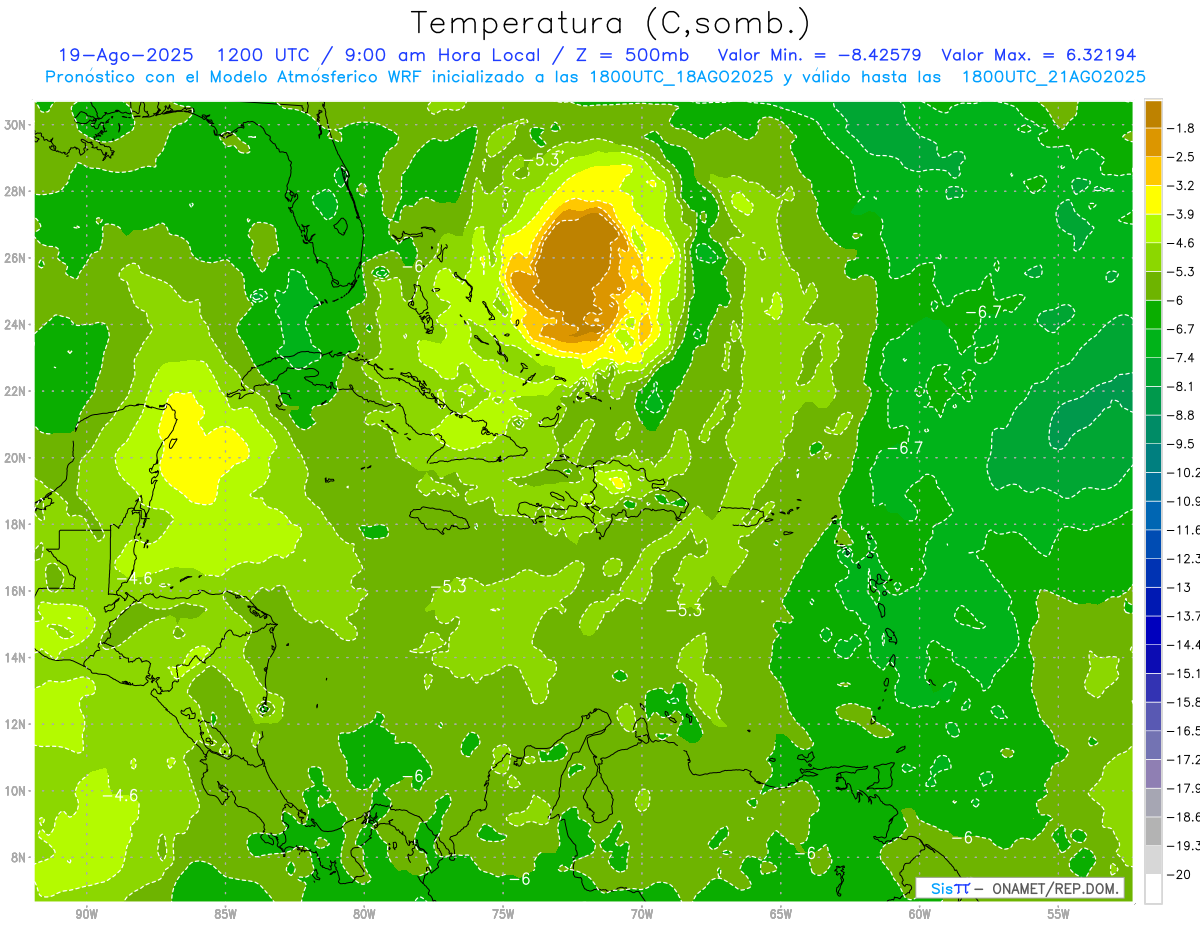Click the colorbar tick label -7.4

(1182, 358)
